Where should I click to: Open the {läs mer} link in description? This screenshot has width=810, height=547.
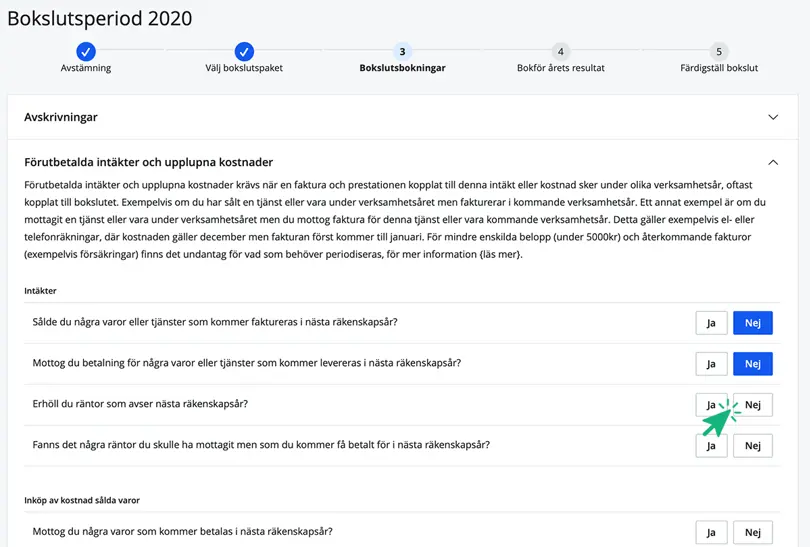point(500,254)
